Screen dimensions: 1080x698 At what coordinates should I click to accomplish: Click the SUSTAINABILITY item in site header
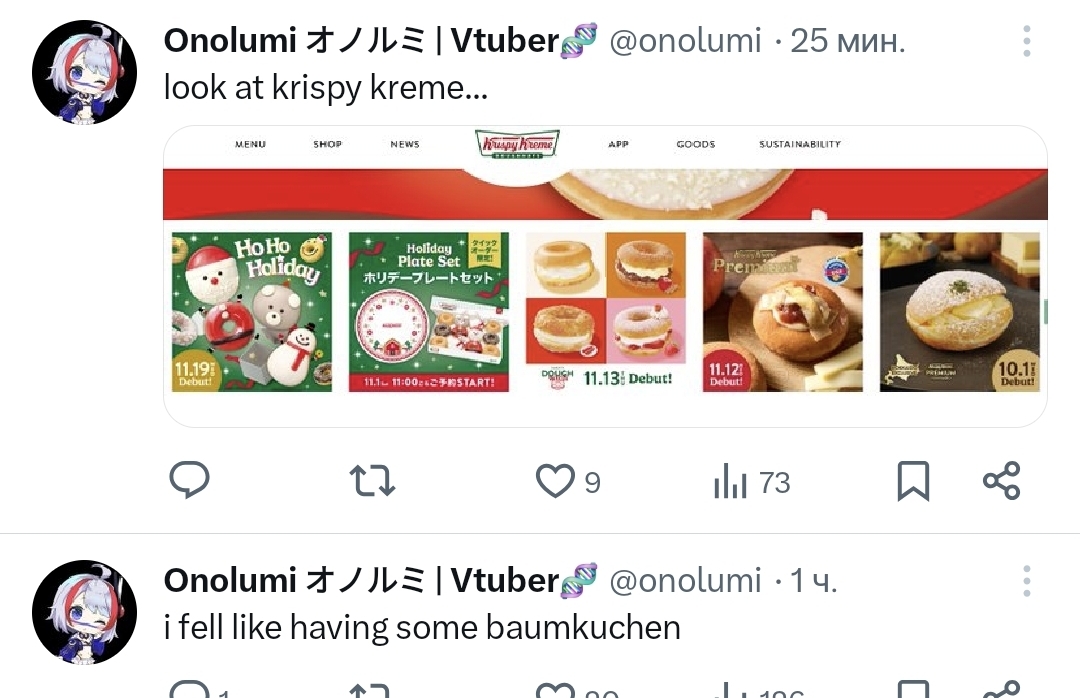[800, 144]
